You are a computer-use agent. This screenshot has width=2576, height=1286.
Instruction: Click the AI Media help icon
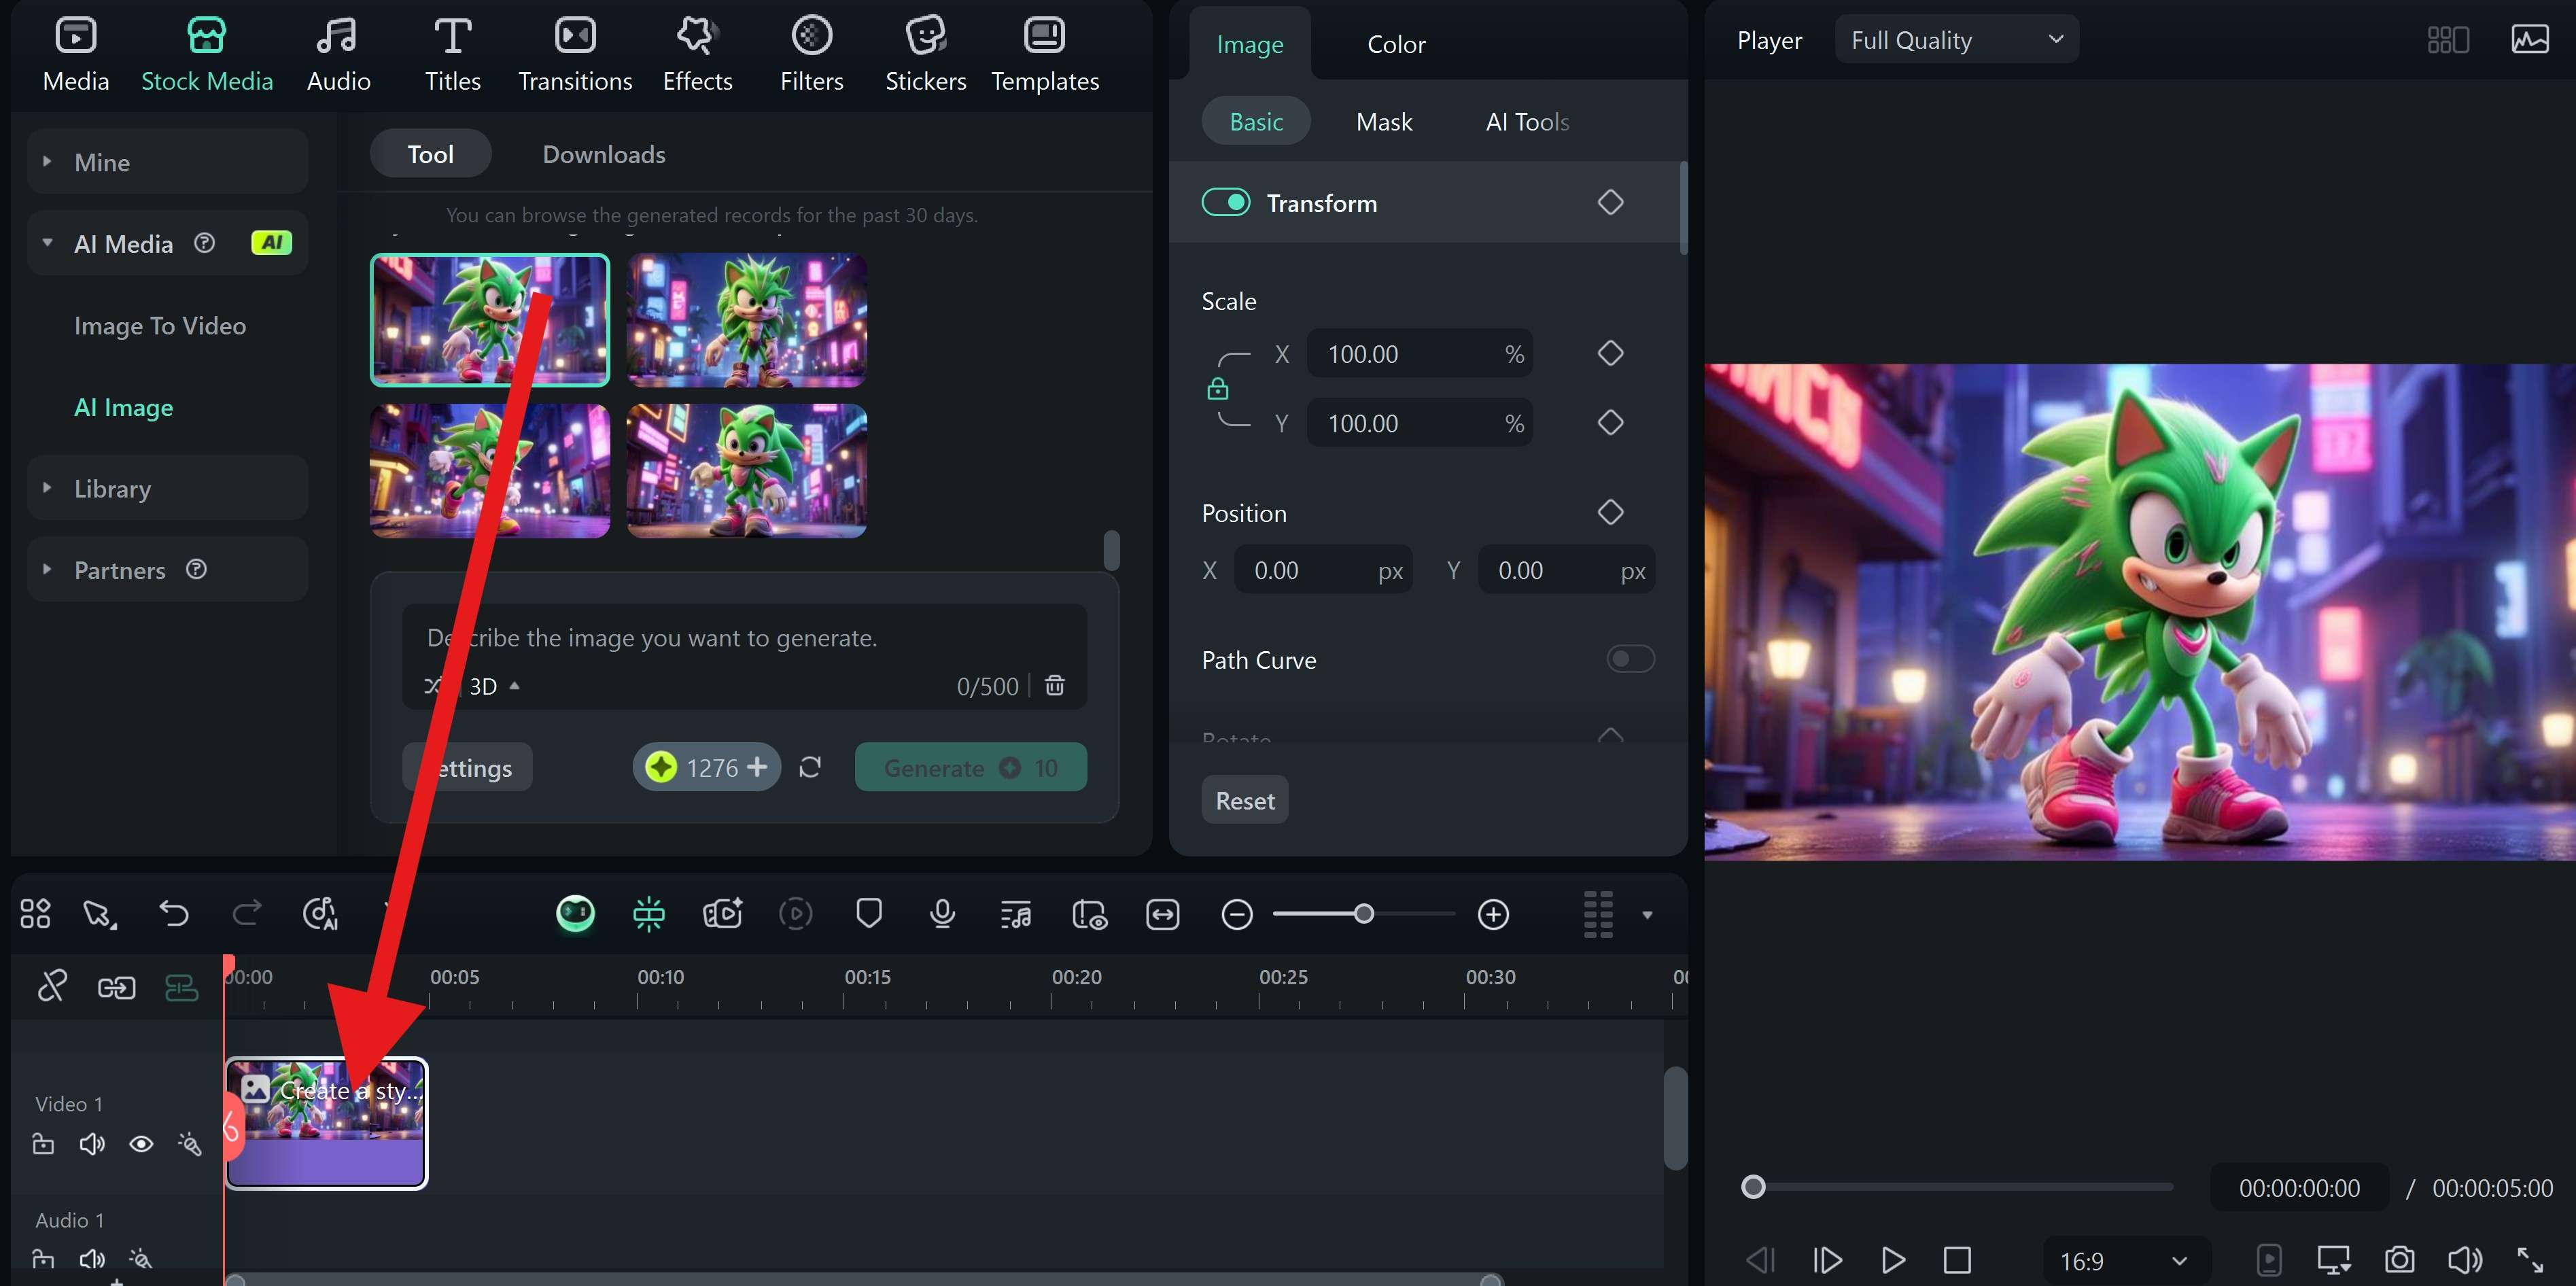point(204,243)
